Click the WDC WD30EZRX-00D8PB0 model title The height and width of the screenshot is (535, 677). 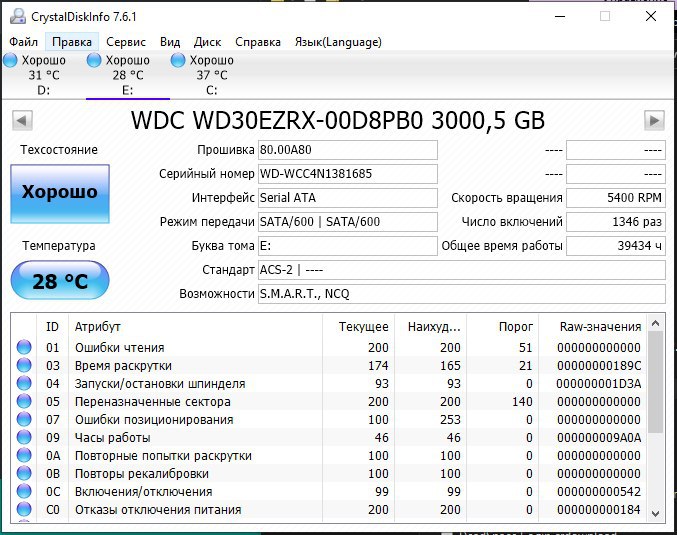[338, 120]
